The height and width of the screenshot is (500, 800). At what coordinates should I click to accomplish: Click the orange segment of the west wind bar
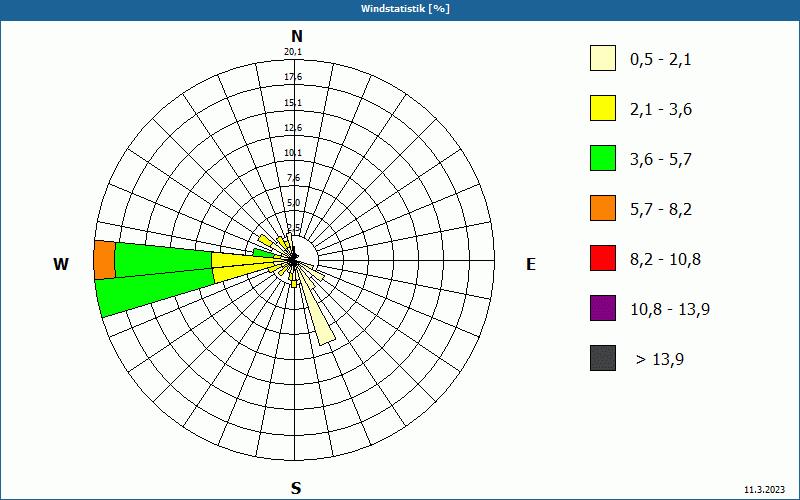(105, 260)
